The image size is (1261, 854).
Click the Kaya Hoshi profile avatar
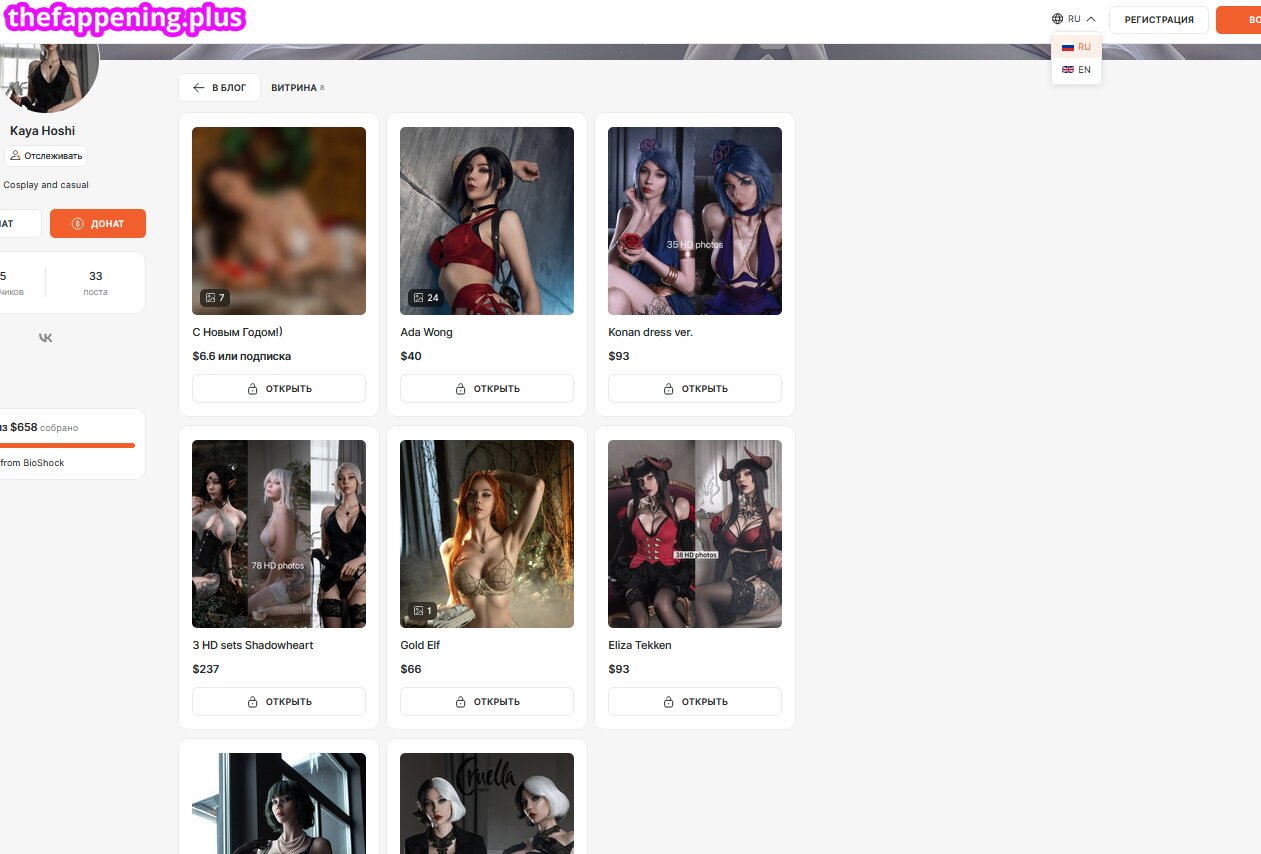coord(49,78)
